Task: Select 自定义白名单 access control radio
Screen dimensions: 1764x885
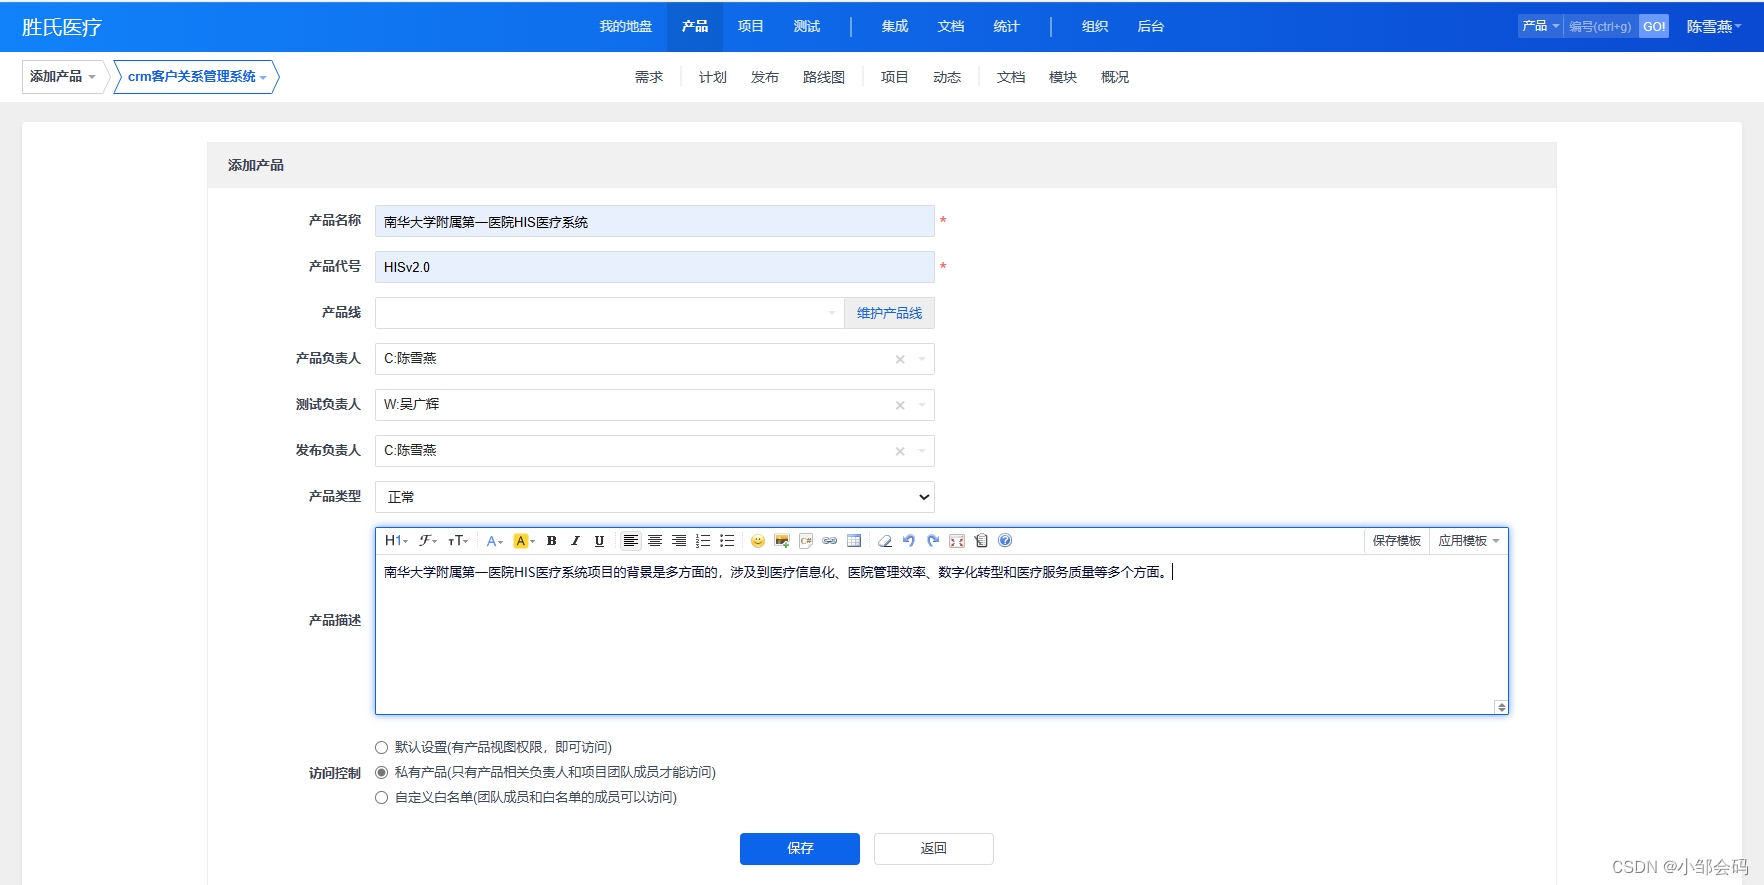Action: tap(381, 797)
